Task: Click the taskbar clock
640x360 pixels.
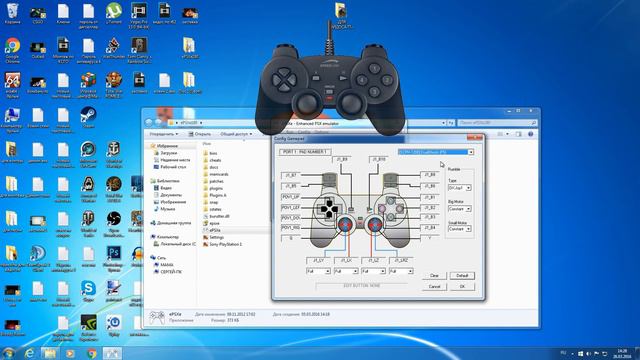Action: [x=622, y=353]
